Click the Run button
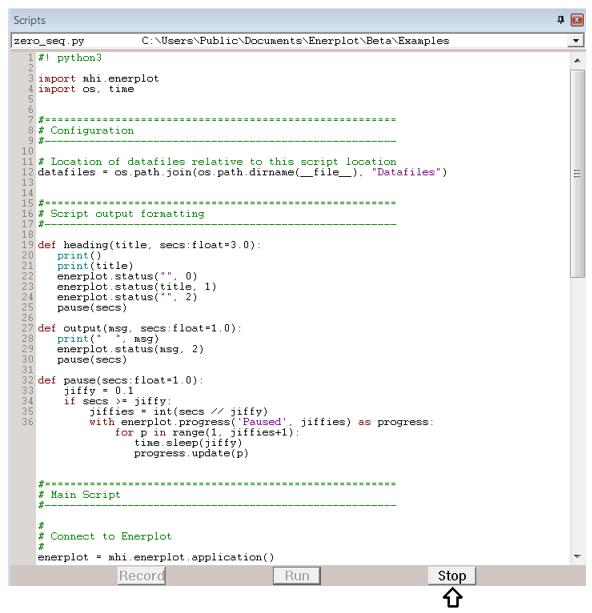 coord(297,576)
